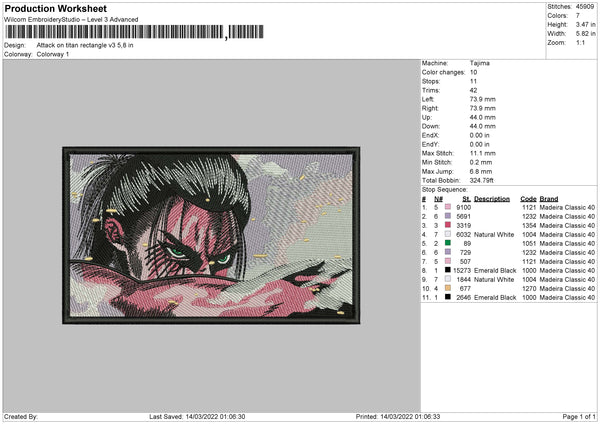
Task: Click the 'Created By:' footer label
Action: (21, 416)
